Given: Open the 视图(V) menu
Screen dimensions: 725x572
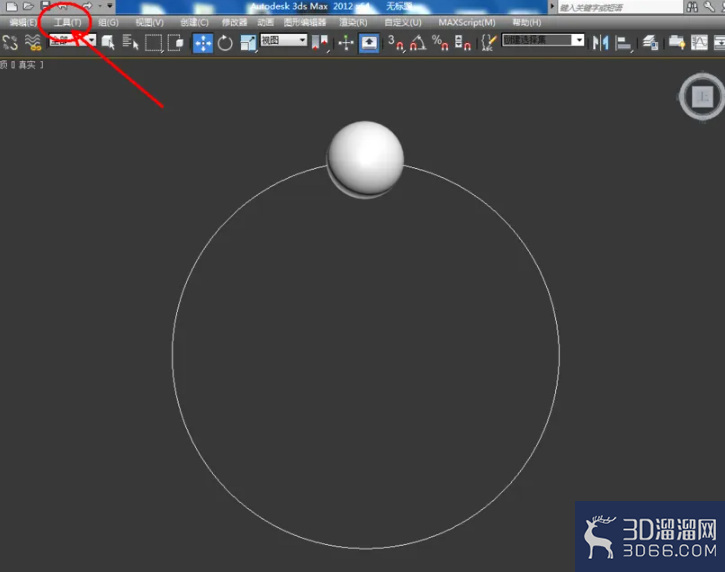Looking at the screenshot, I should click(149, 22).
